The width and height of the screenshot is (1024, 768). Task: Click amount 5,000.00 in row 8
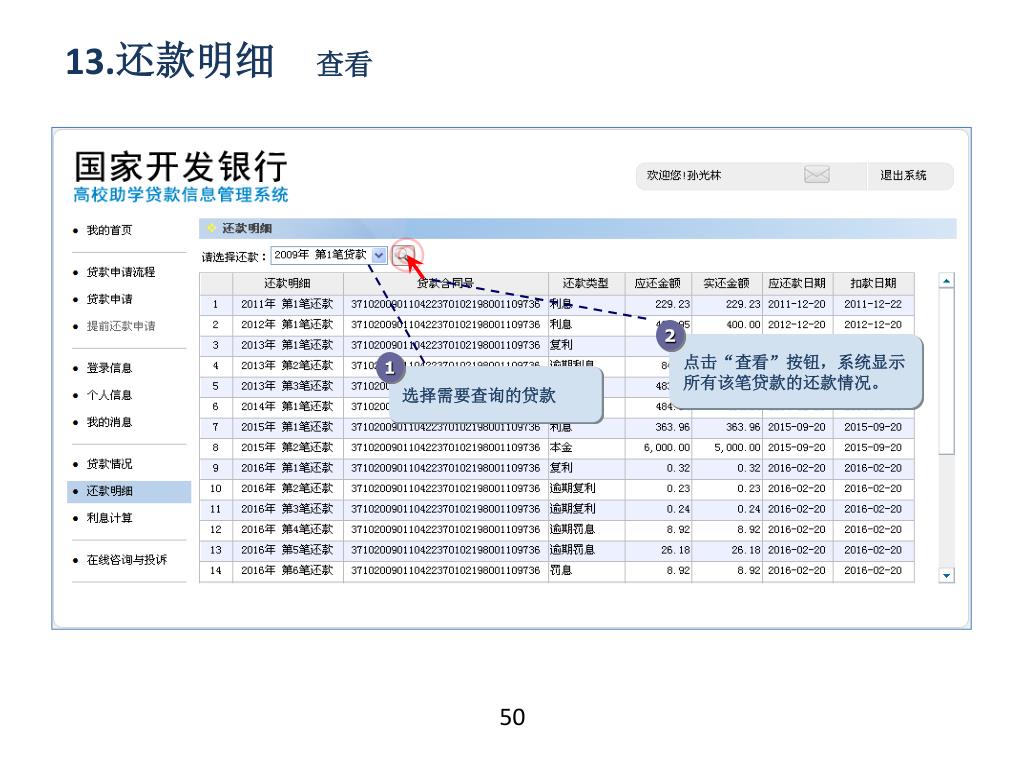point(737,447)
